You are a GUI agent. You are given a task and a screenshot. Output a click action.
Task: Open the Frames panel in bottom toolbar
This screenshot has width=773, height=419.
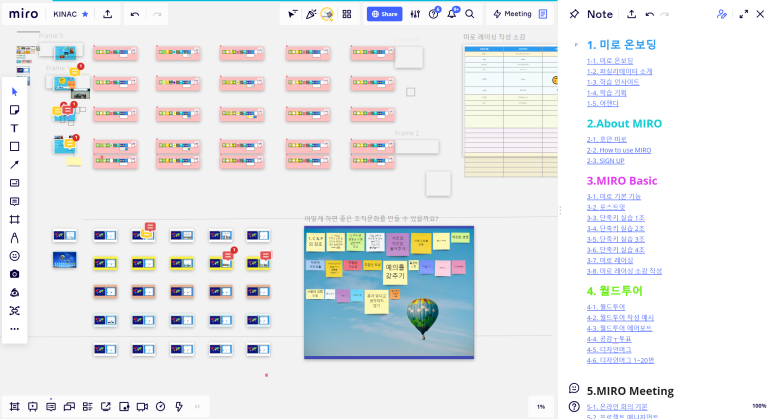click(x=14, y=407)
